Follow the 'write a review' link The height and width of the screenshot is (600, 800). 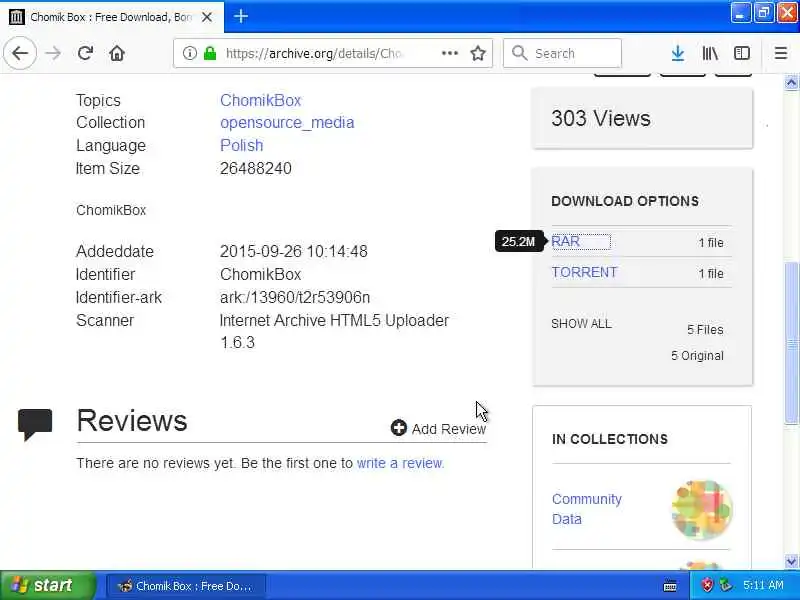[401, 463]
